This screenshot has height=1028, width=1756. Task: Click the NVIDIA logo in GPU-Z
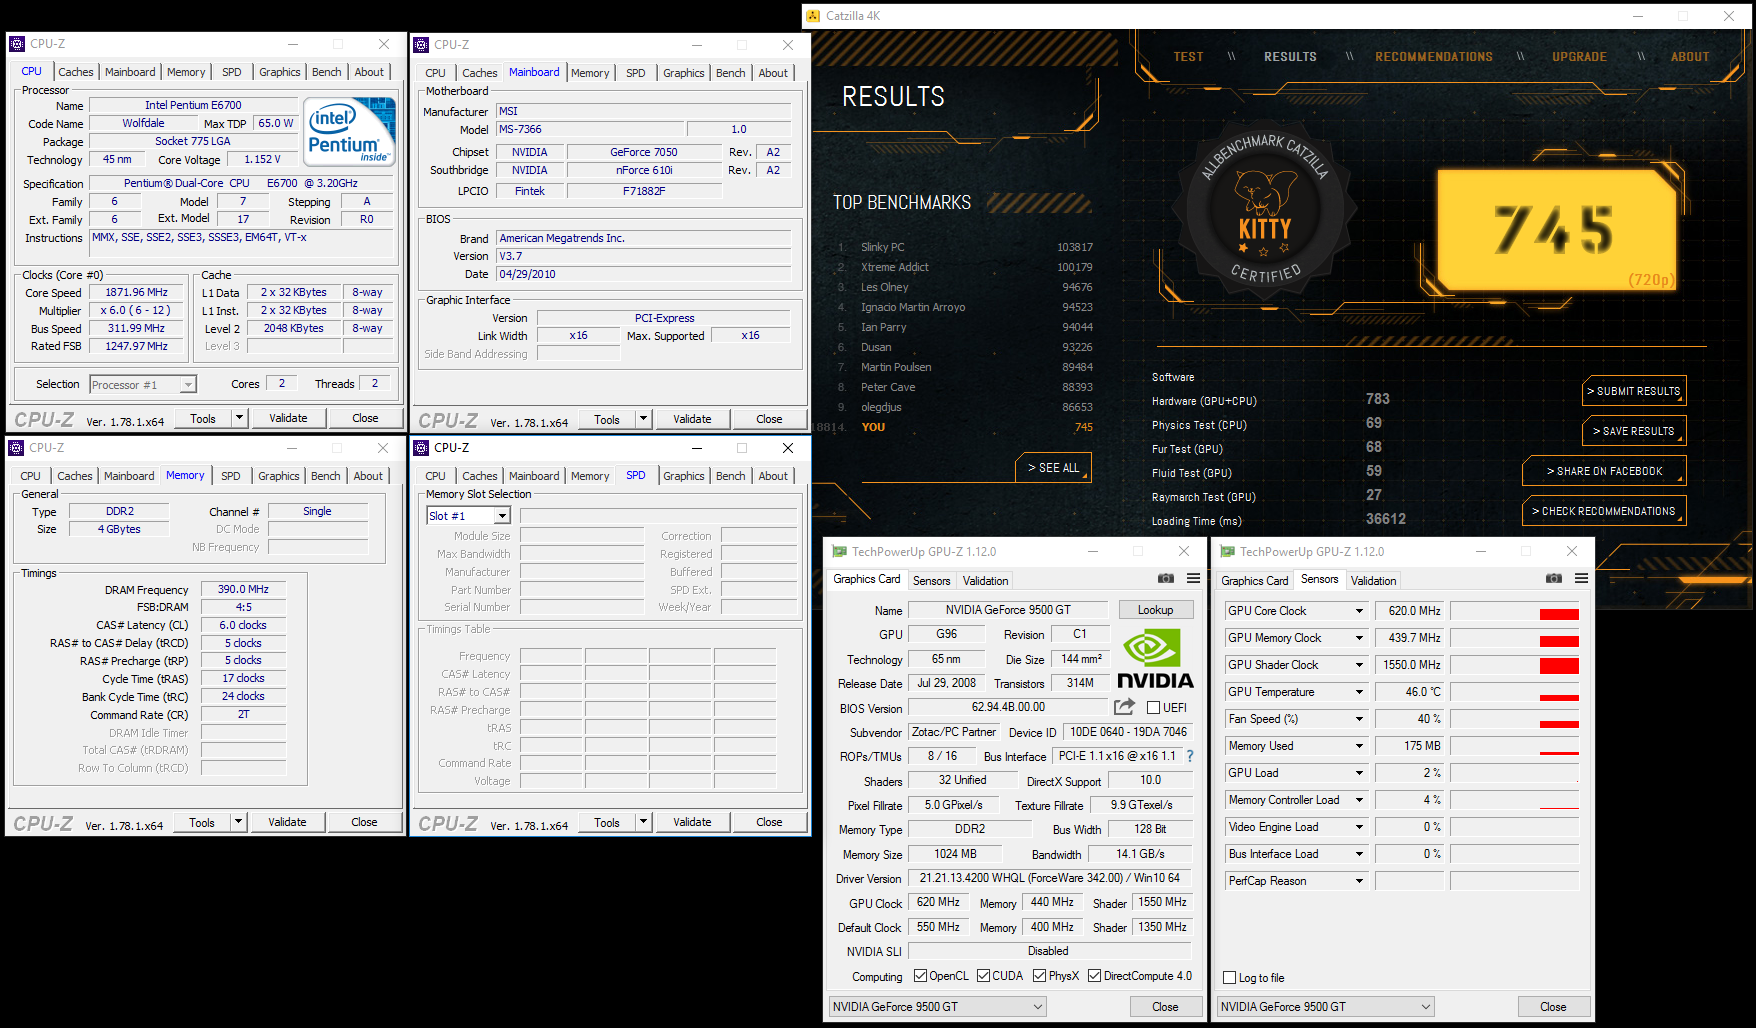1155,660
